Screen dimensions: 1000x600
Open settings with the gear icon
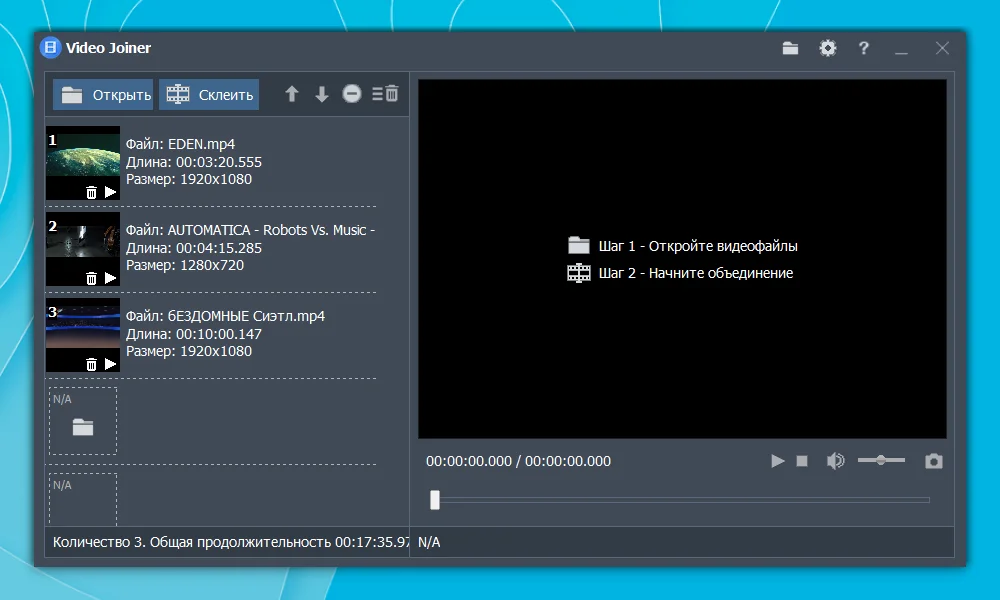[828, 48]
